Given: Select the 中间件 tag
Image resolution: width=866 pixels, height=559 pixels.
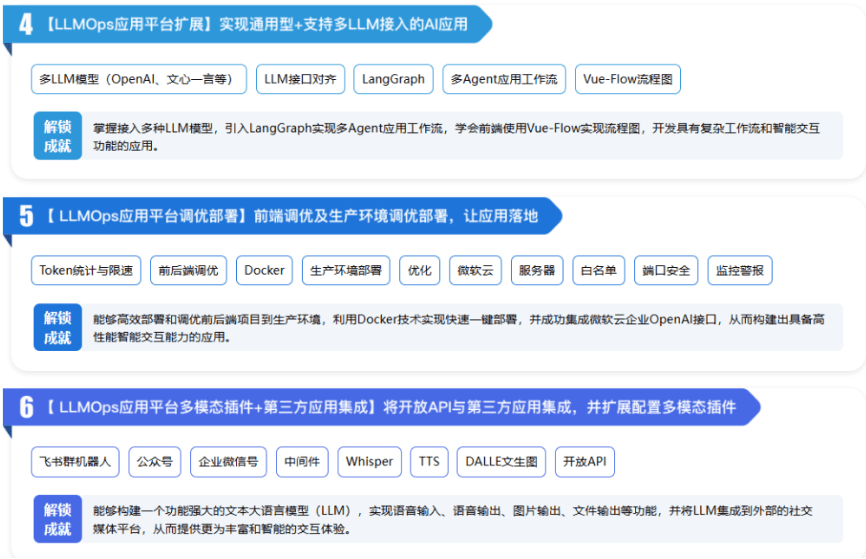Looking at the screenshot, I should 302,461.
